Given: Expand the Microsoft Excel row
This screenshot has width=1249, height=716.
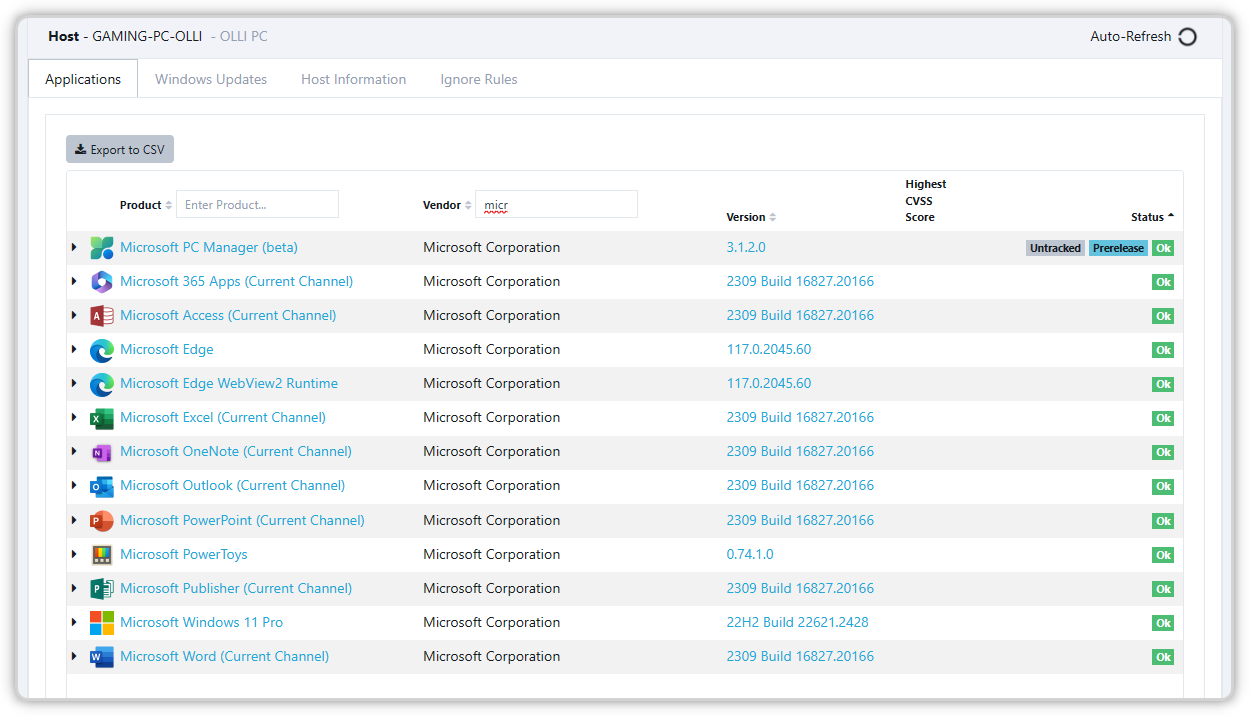Looking at the screenshot, I should [74, 417].
